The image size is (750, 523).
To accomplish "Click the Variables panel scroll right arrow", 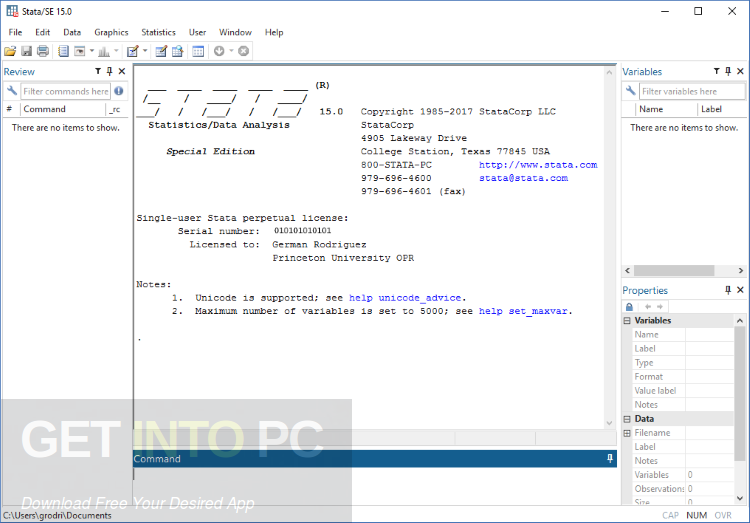I will pyautogui.click(x=740, y=270).
